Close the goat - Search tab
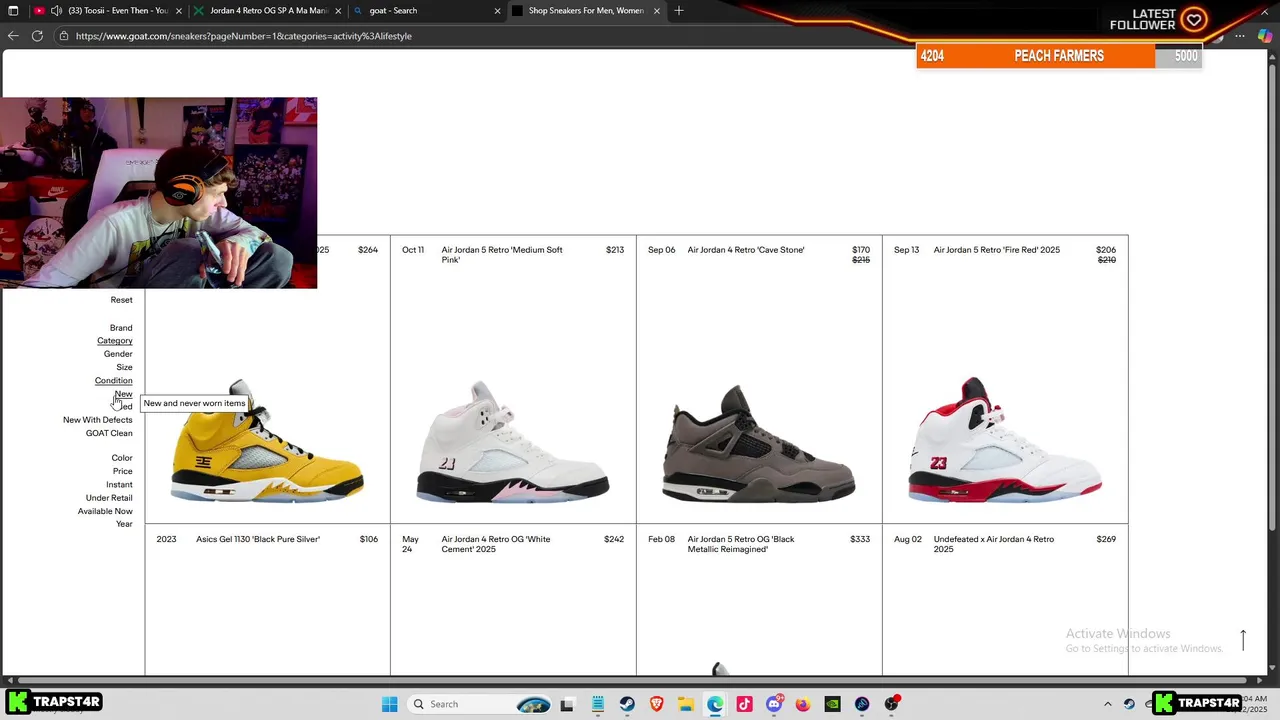This screenshot has height=720, width=1280. 498,11
